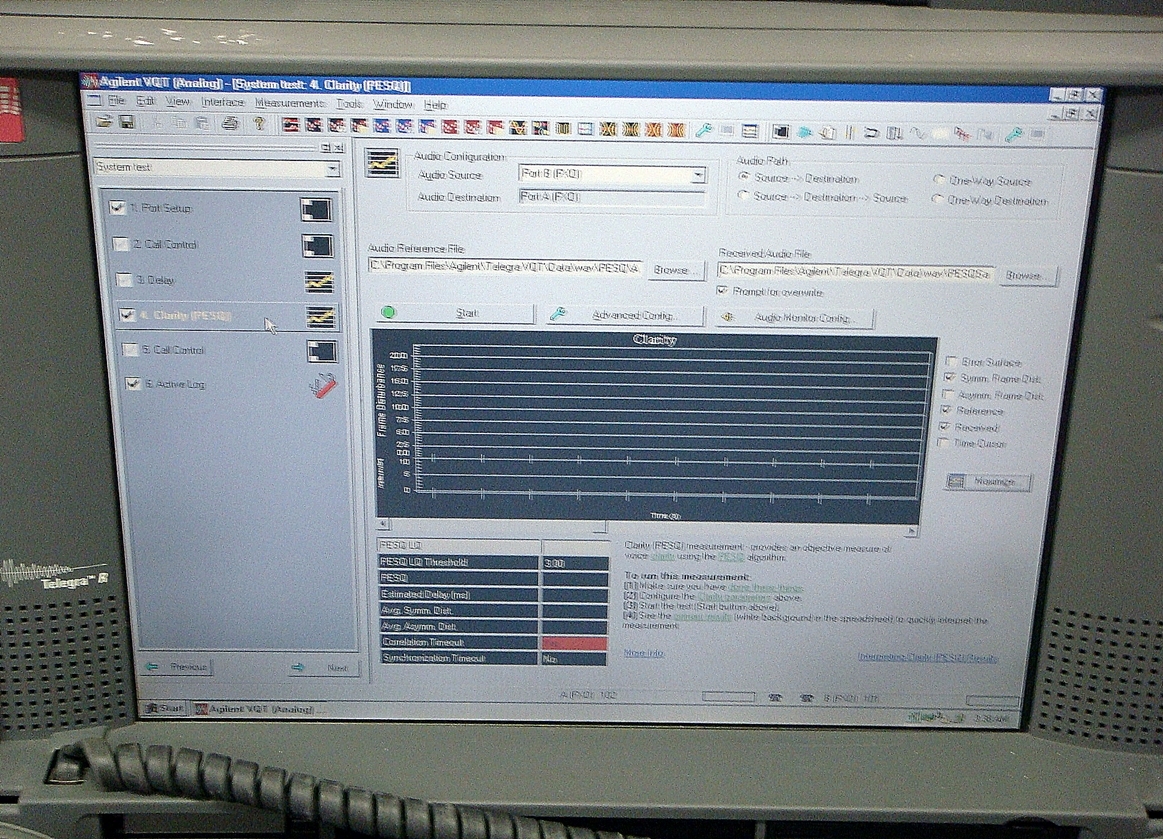Open Audio Monitor Config
1163x839 pixels.
(794, 317)
